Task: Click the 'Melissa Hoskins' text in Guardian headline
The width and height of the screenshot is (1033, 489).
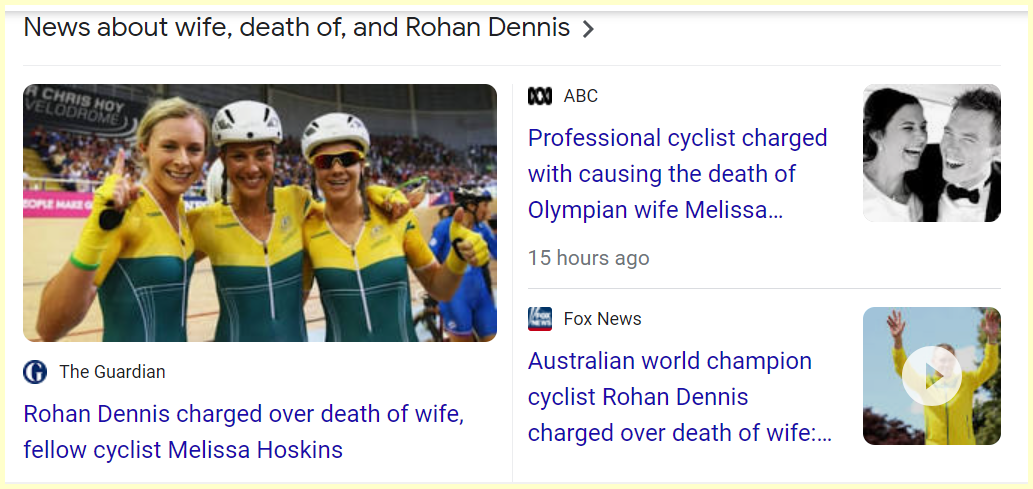Action: click(x=255, y=450)
